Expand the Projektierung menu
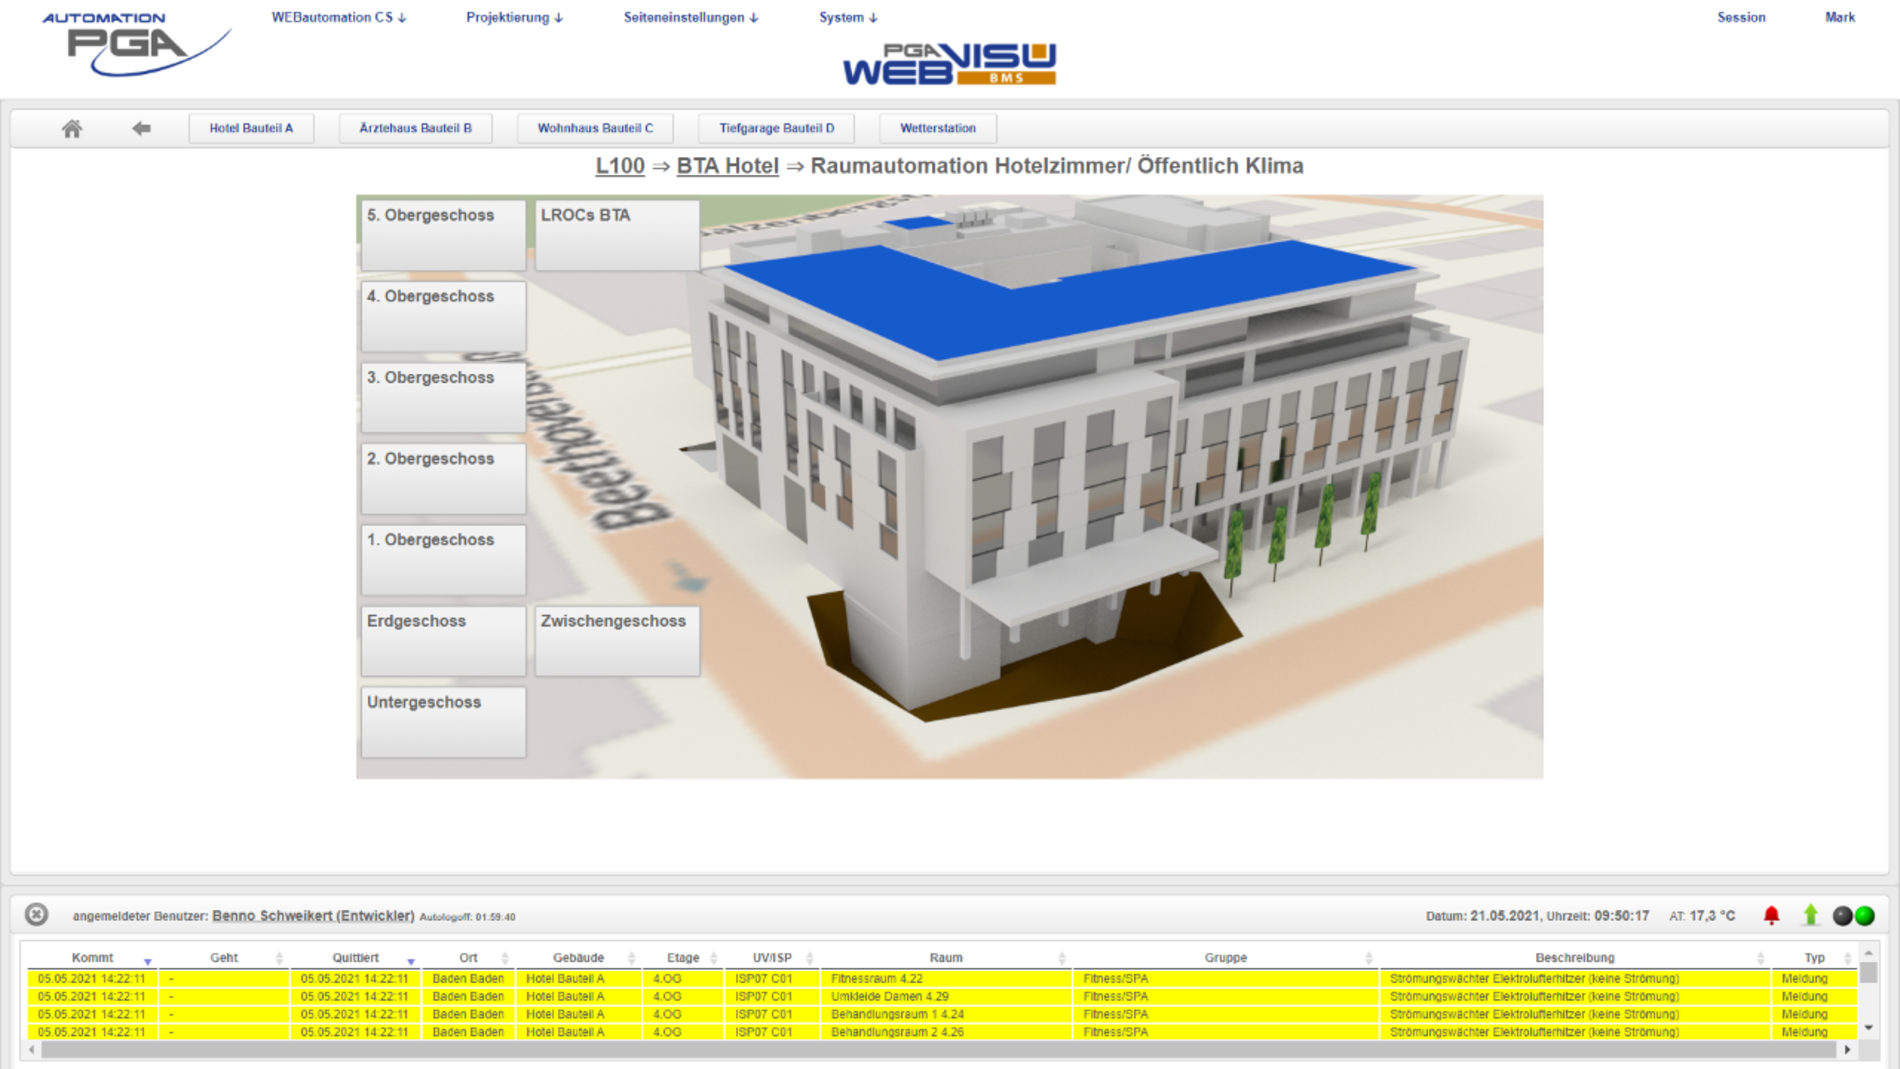Screen dimensions: 1900x1069 (x=514, y=17)
